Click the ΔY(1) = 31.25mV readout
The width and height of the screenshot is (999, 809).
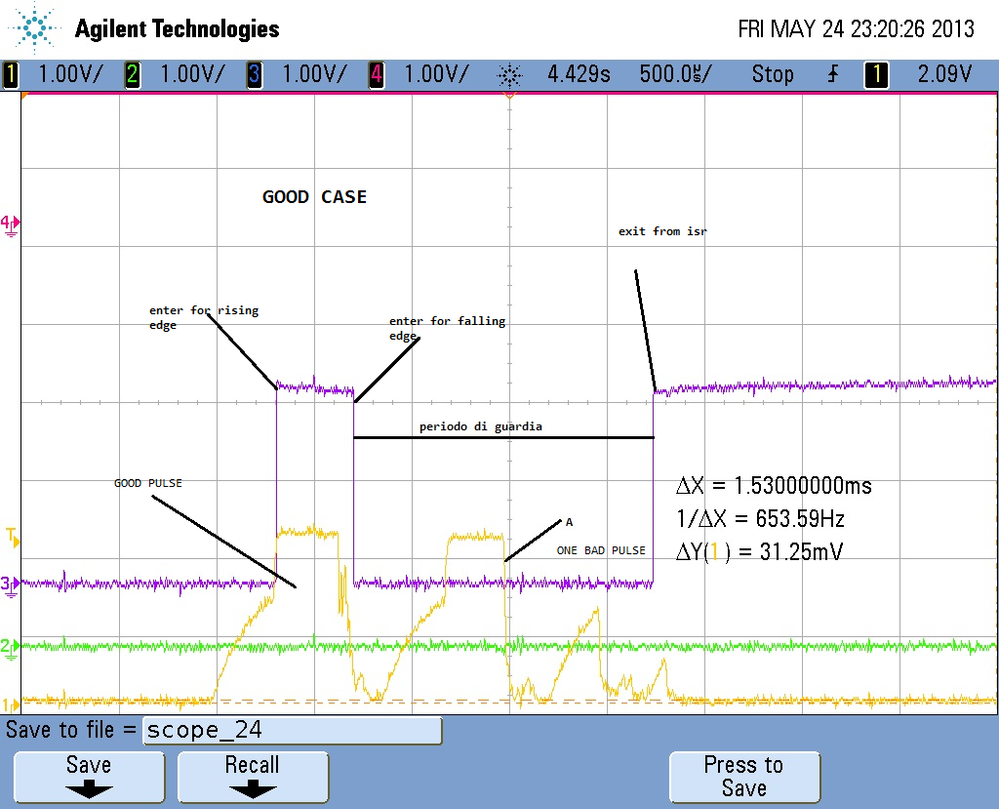759,551
